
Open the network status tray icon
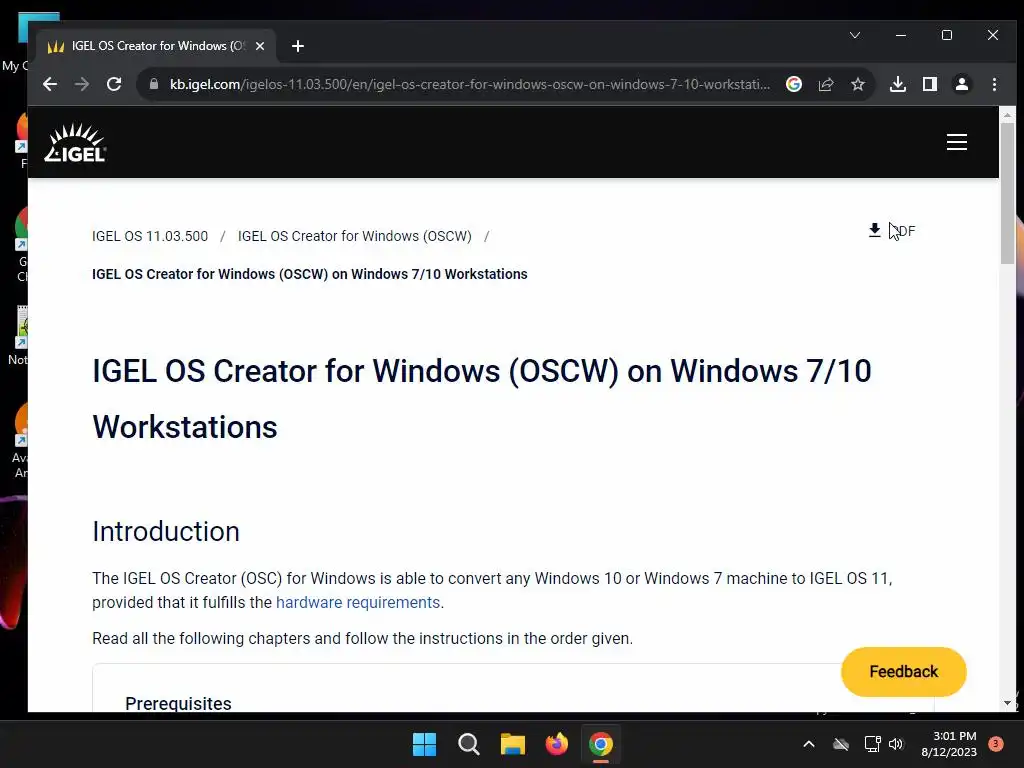click(x=872, y=744)
